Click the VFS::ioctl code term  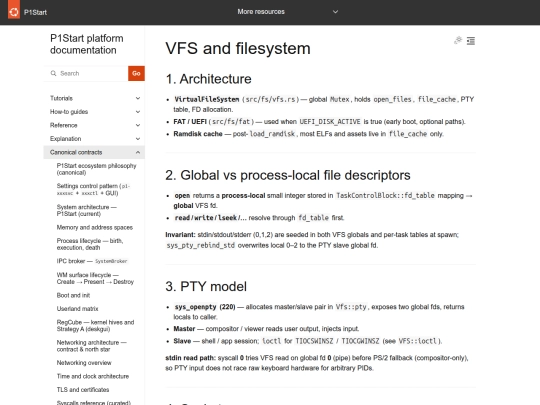click(418, 341)
